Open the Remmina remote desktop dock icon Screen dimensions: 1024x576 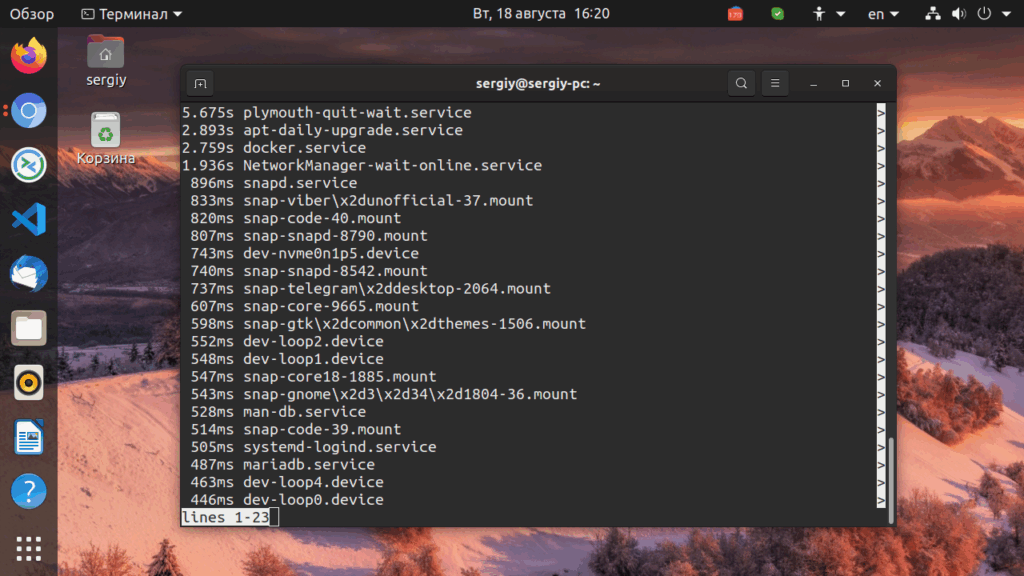tap(29, 165)
